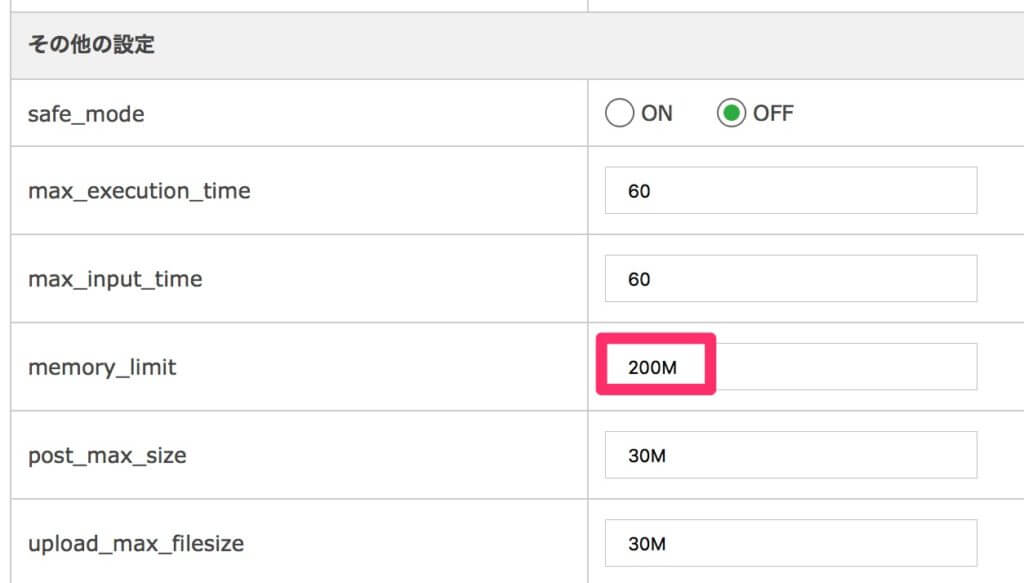Click the post_max_size setting label
The height and width of the screenshot is (583, 1024).
click(x=107, y=456)
